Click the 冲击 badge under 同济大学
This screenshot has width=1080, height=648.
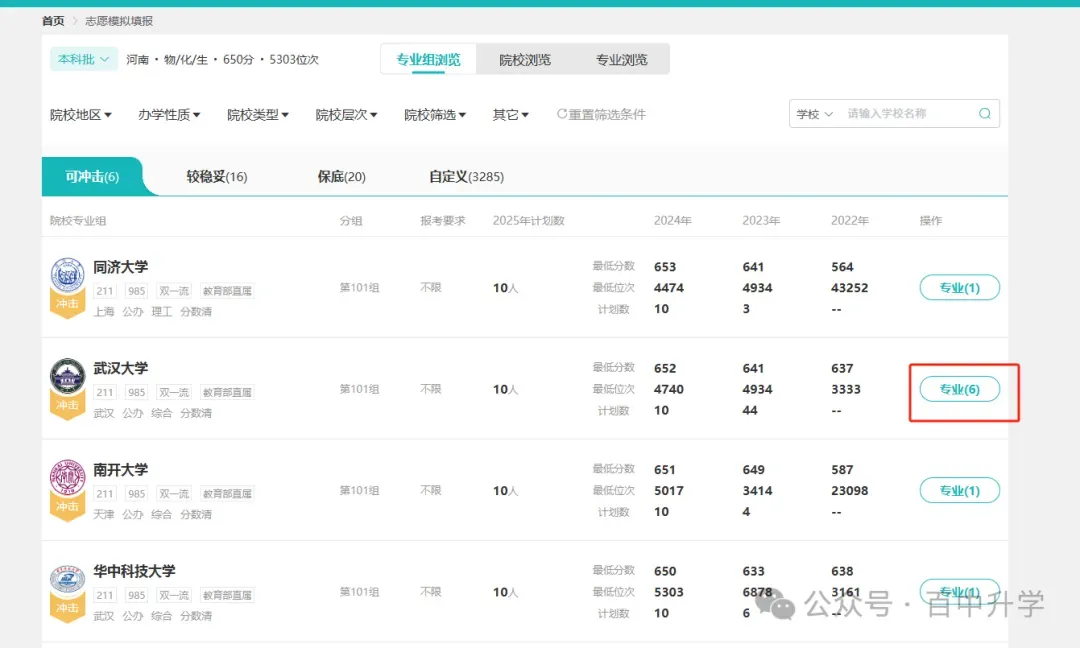point(68,304)
